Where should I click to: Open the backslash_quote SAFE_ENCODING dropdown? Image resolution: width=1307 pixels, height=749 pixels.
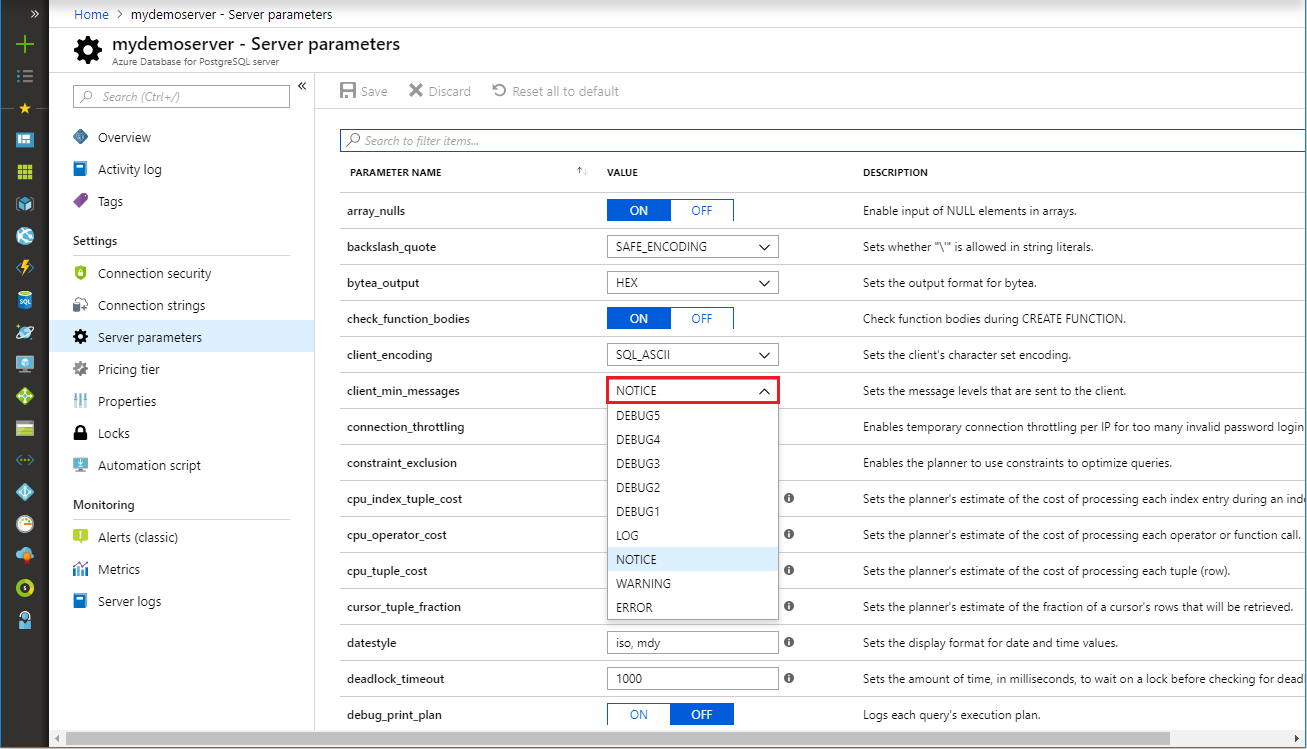click(x=693, y=246)
